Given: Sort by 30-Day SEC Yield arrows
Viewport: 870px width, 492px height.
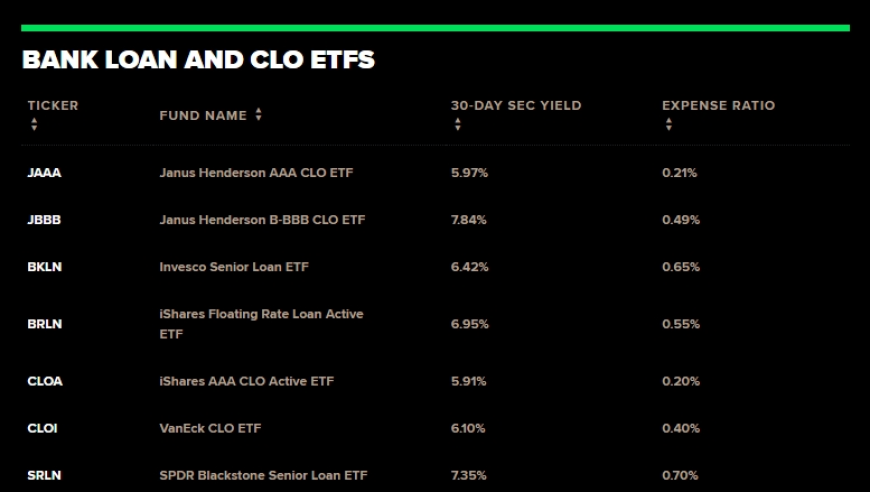Looking at the screenshot, I should 458,124.
